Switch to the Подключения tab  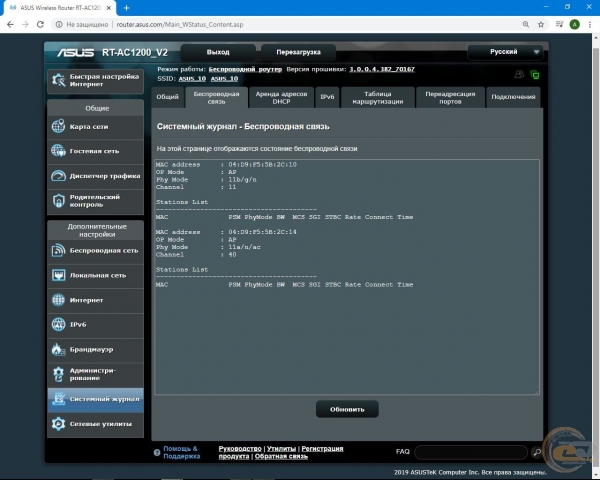pyautogui.click(x=513, y=97)
